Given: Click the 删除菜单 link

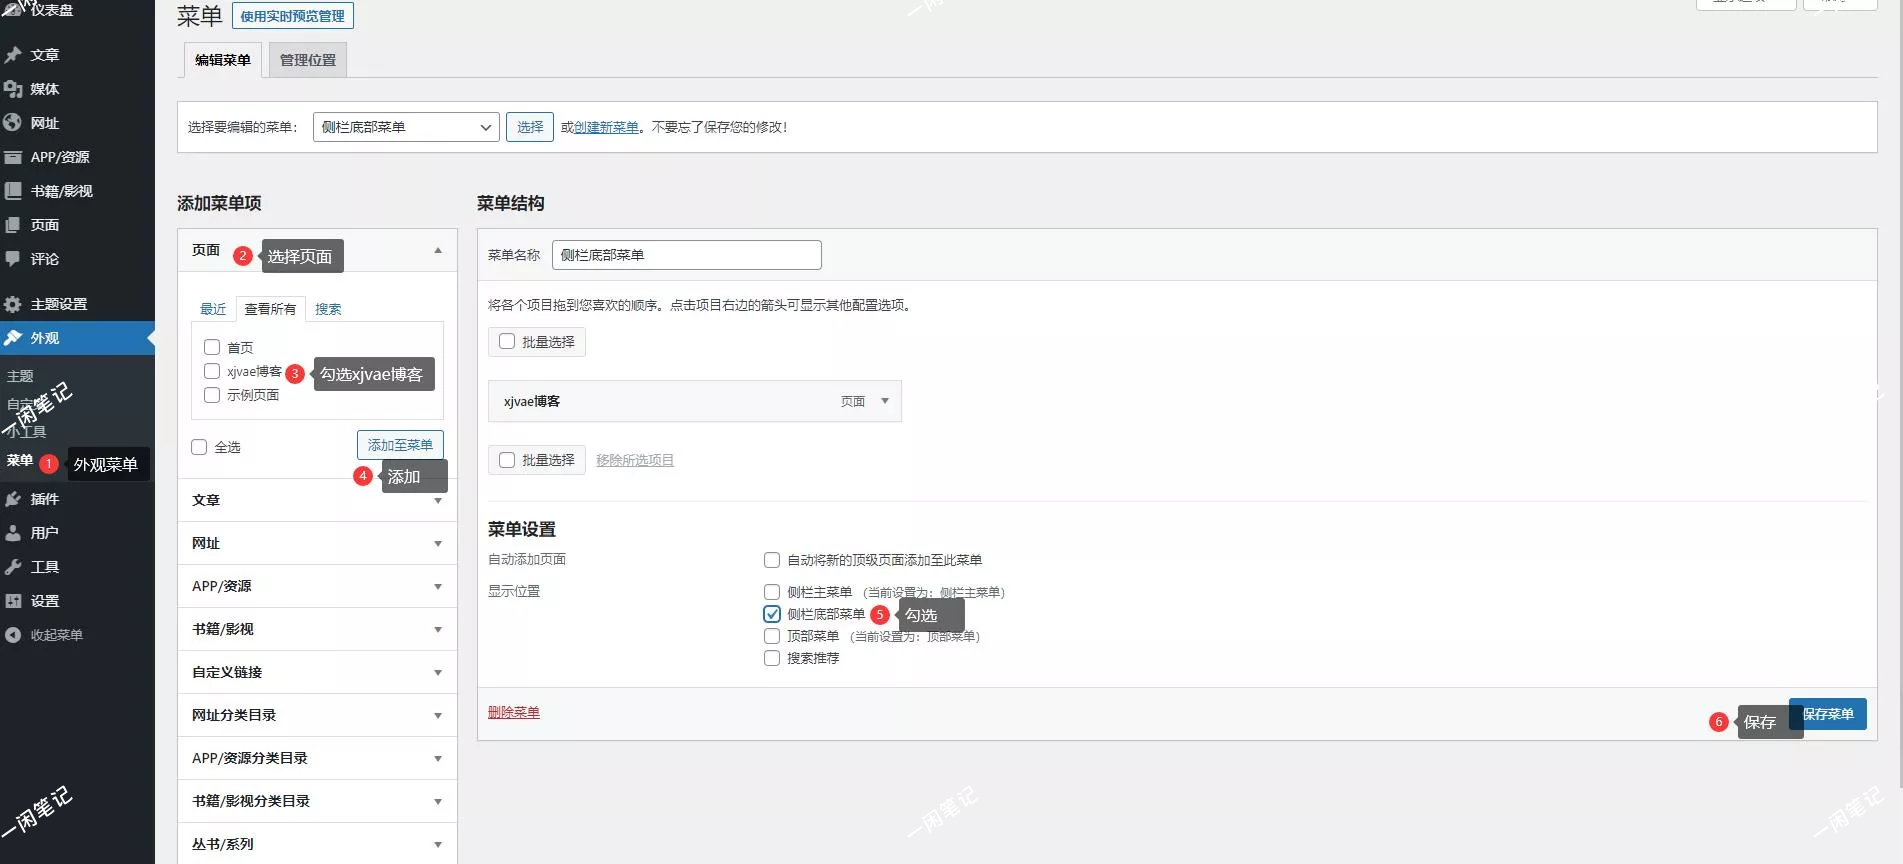Looking at the screenshot, I should [513, 712].
